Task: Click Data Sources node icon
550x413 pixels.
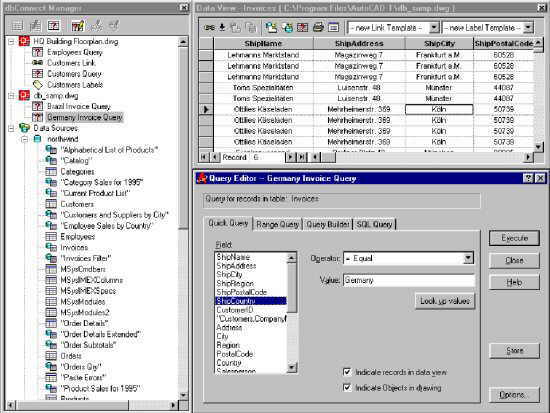Action: point(24,128)
